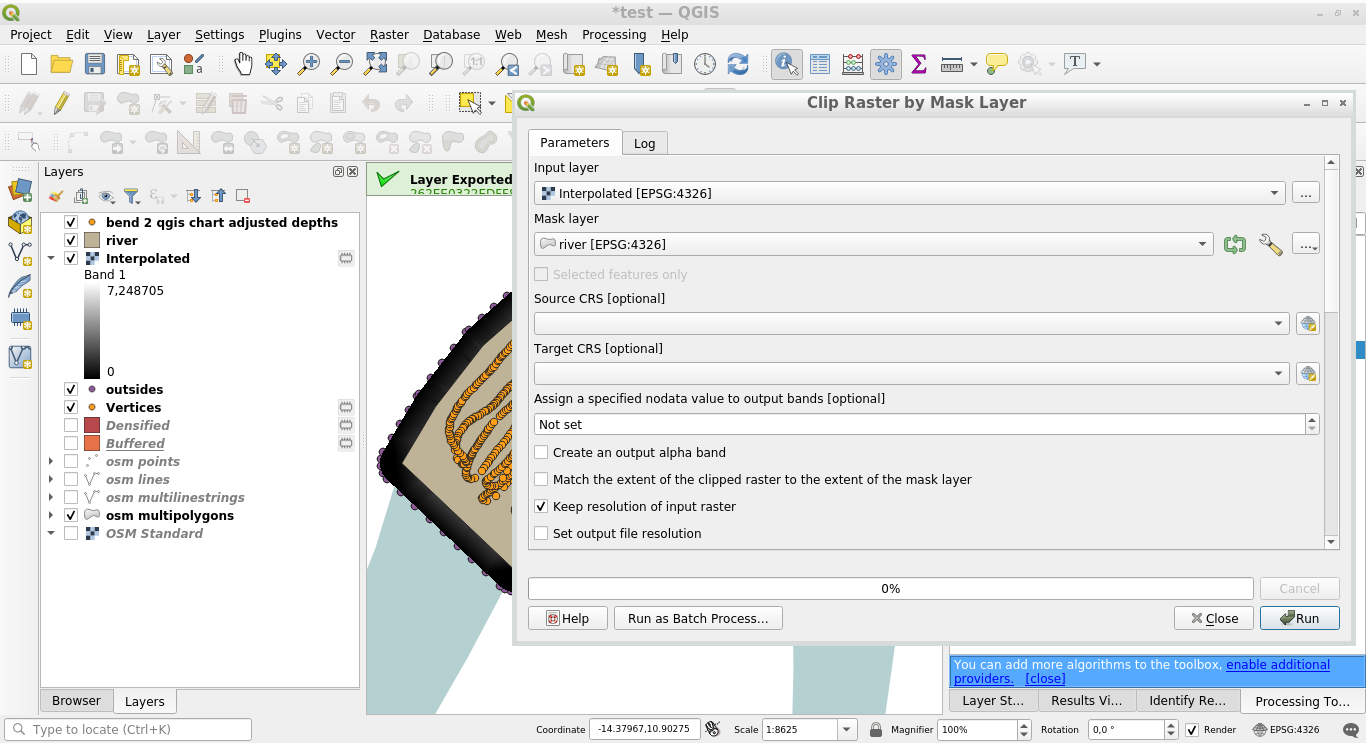Click the Refresh map icon

738,64
